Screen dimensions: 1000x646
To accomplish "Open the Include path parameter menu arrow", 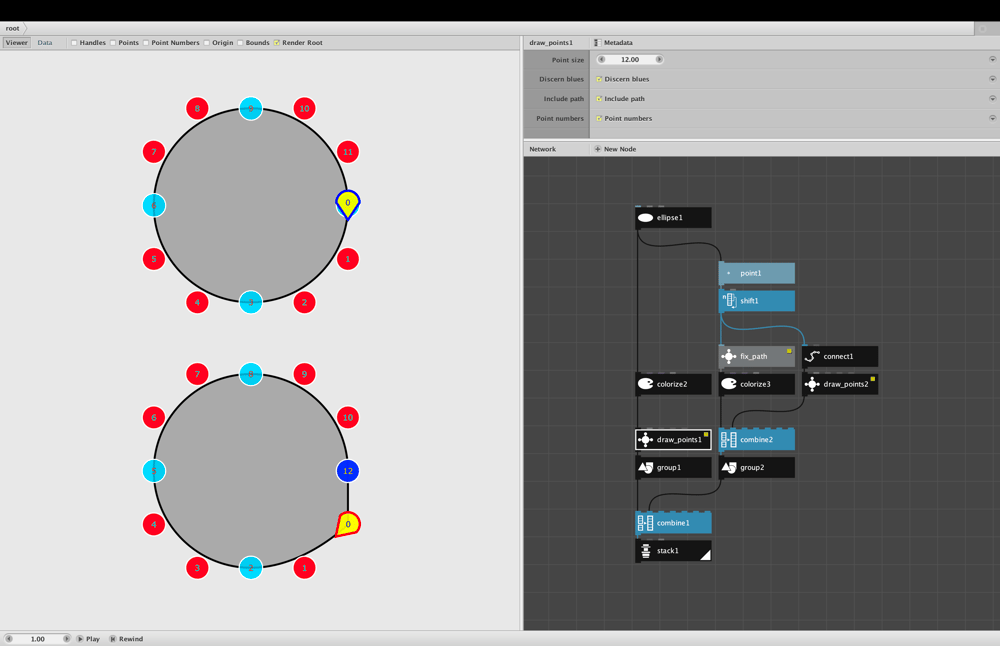I will (x=992, y=99).
